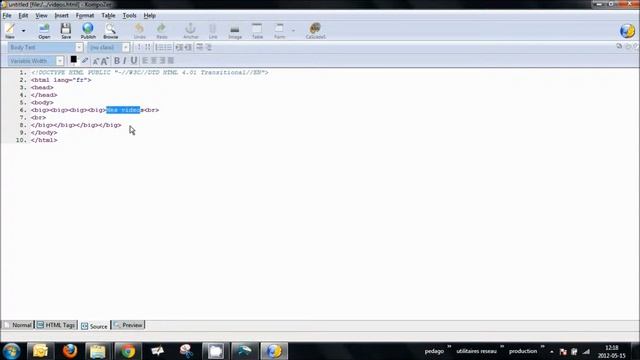This screenshot has width=640, height=360.
Task: Click the Undo toolbar icon
Action: pos(139,31)
